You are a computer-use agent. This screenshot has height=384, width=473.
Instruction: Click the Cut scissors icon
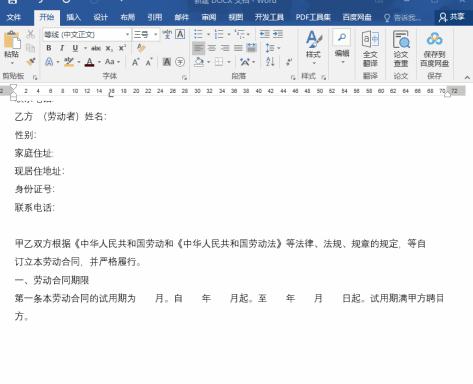[x=30, y=34]
